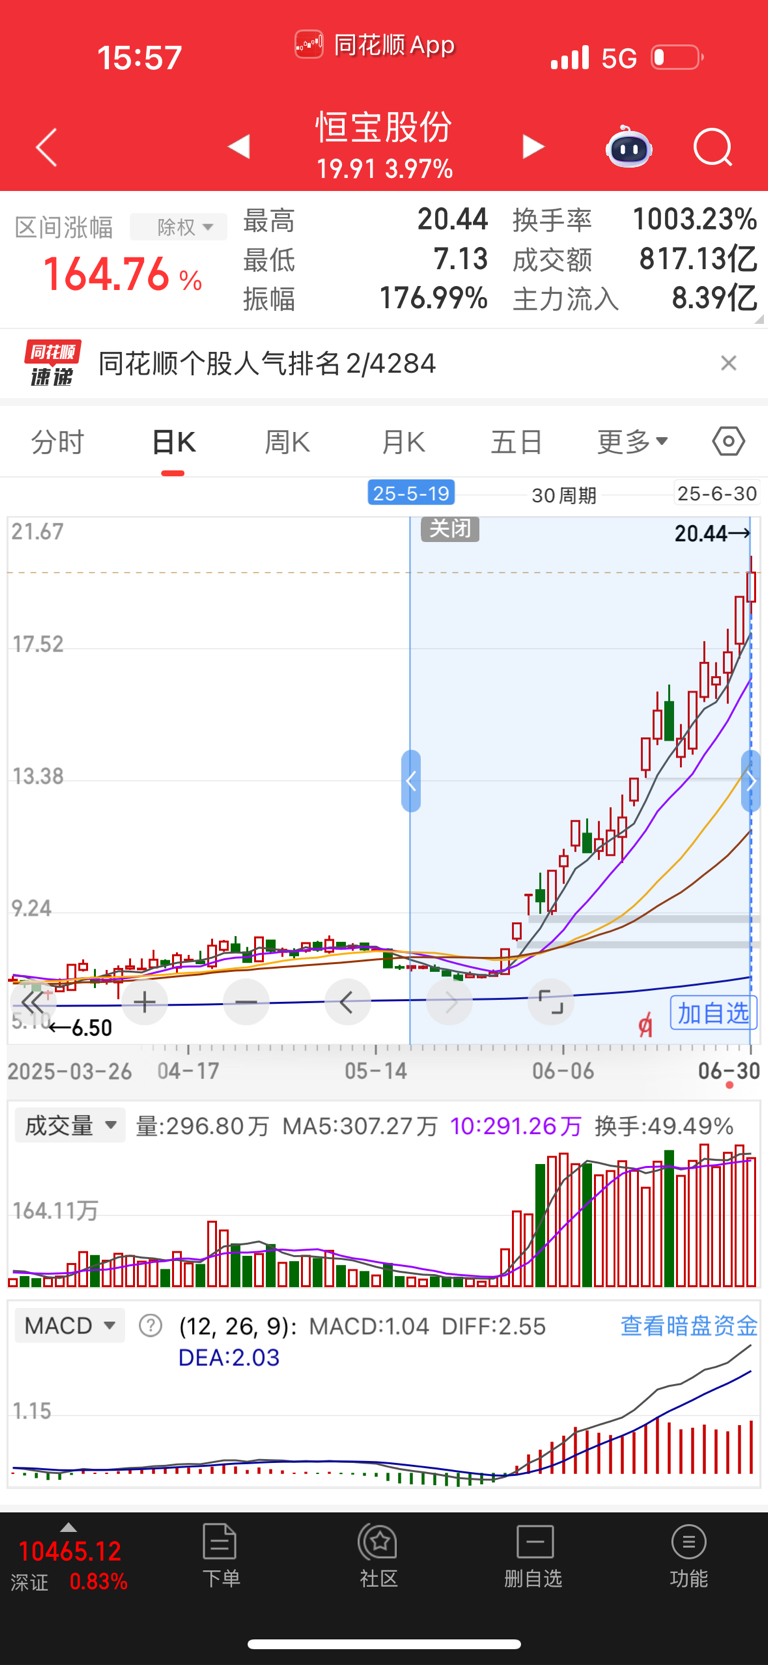Open the robot AI assistant

click(629, 147)
